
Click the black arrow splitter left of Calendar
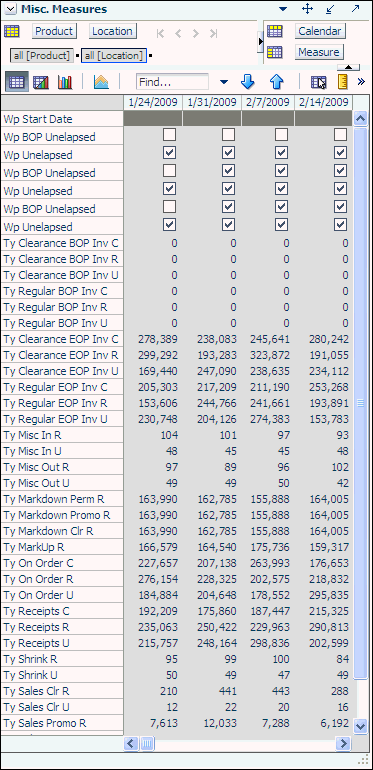pyautogui.click(x=261, y=42)
